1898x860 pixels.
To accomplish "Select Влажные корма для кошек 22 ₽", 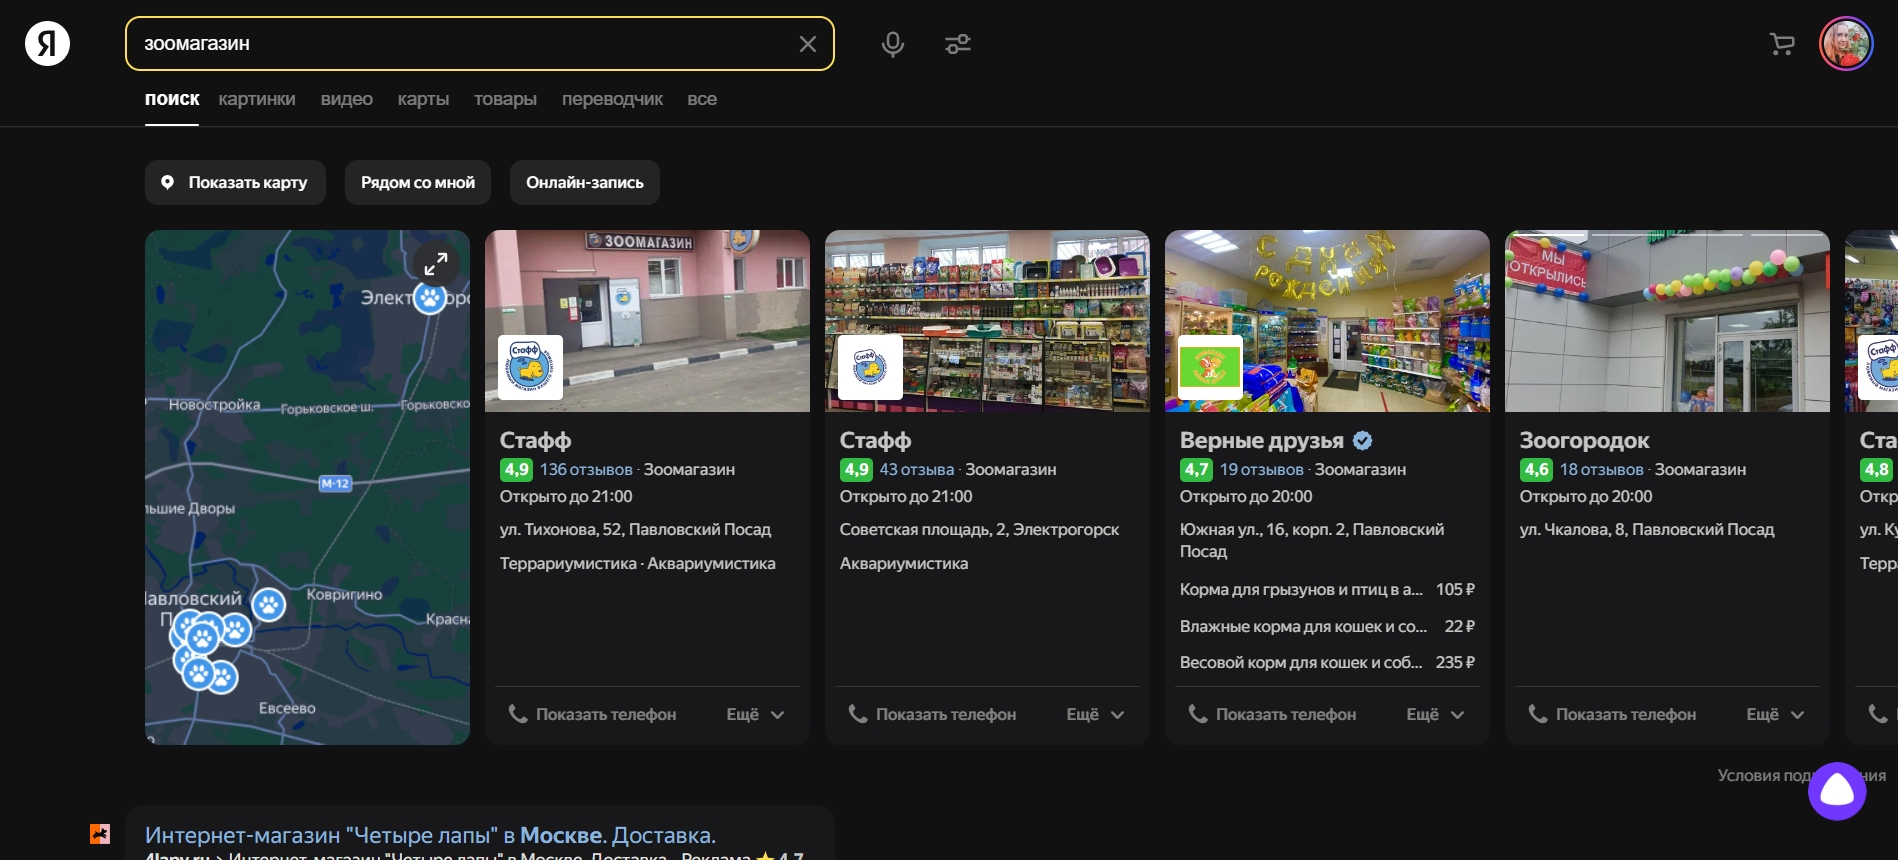I will pos(1327,626).
